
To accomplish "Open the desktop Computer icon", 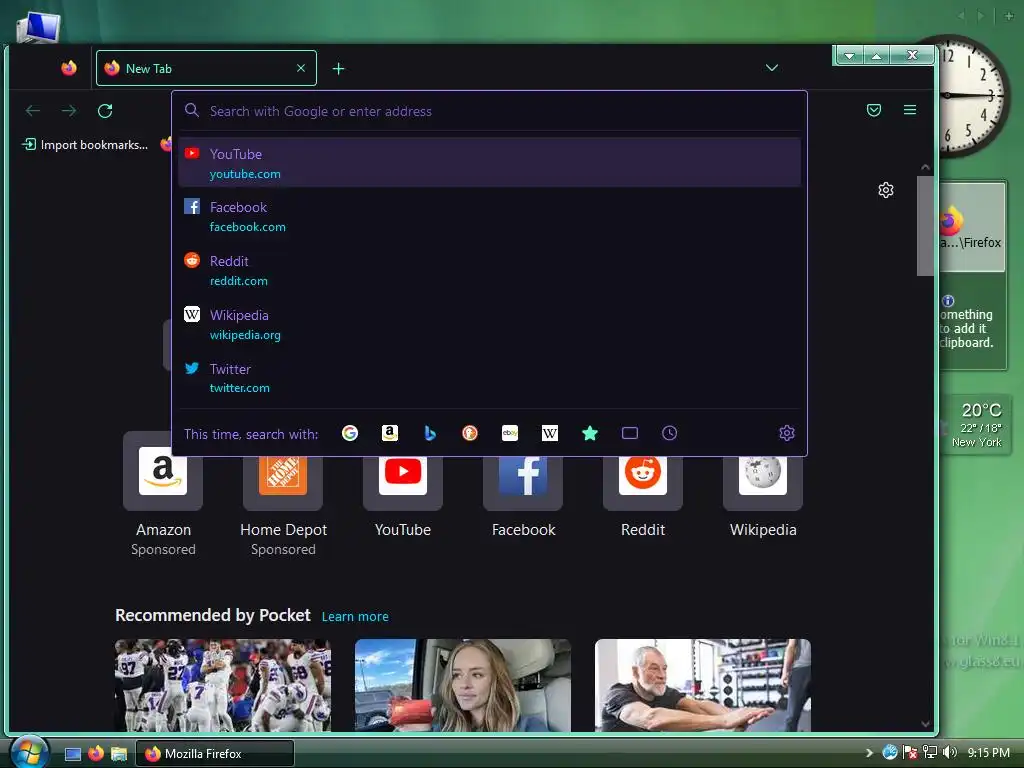I will (x=39, y=27).
